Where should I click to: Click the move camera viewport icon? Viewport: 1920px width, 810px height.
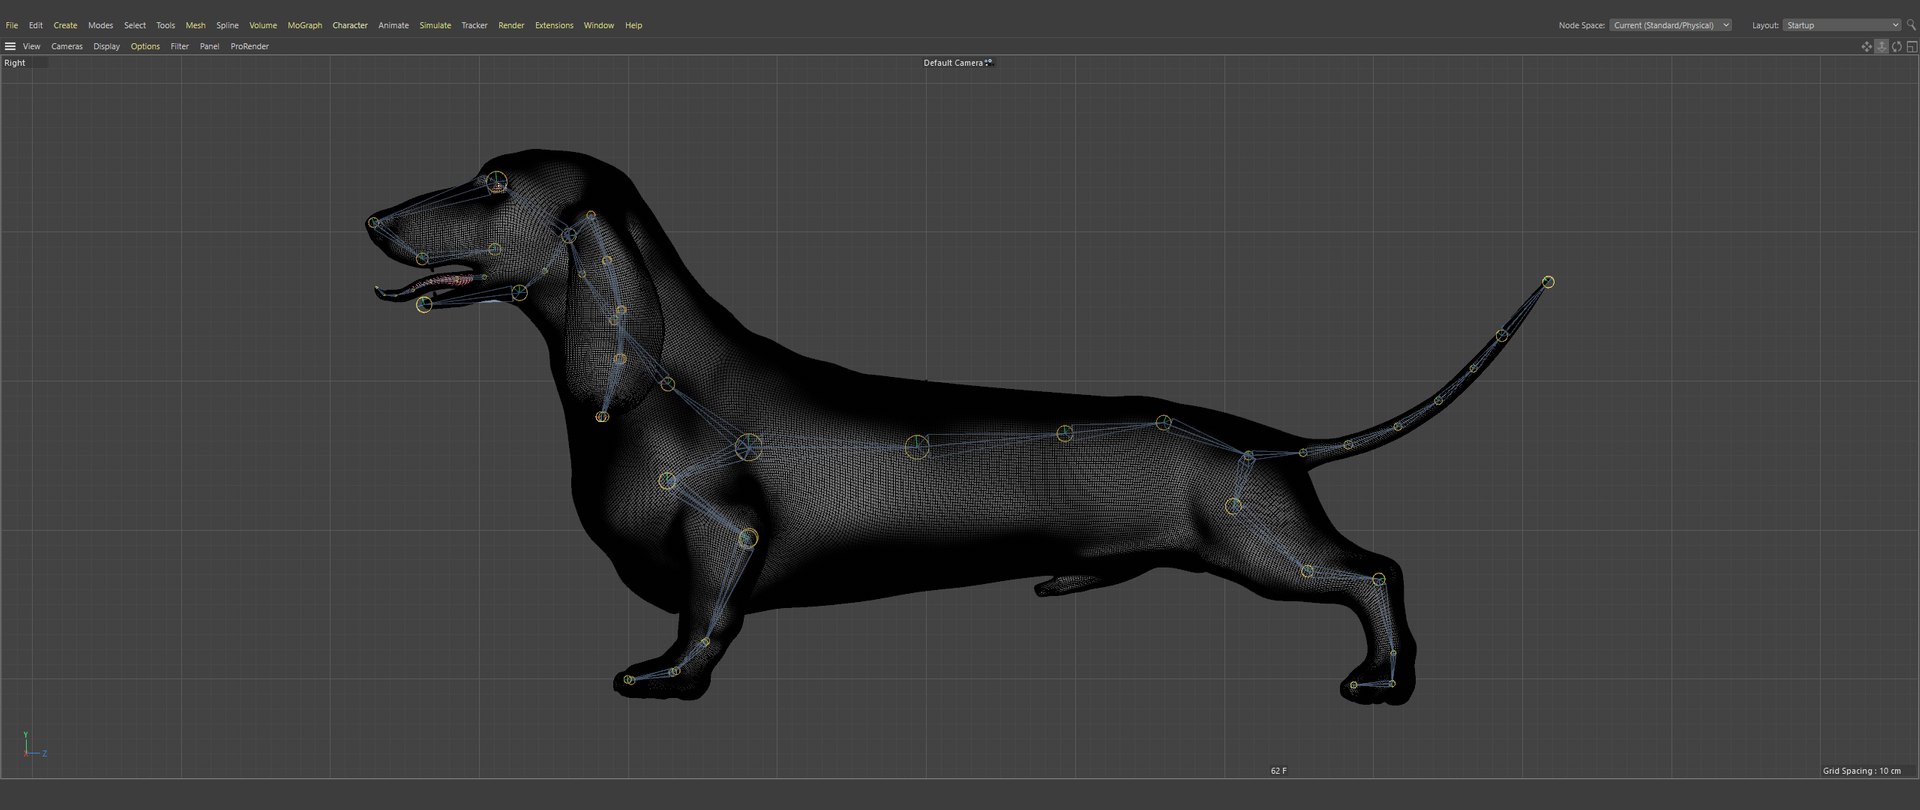click(1866, 47)
